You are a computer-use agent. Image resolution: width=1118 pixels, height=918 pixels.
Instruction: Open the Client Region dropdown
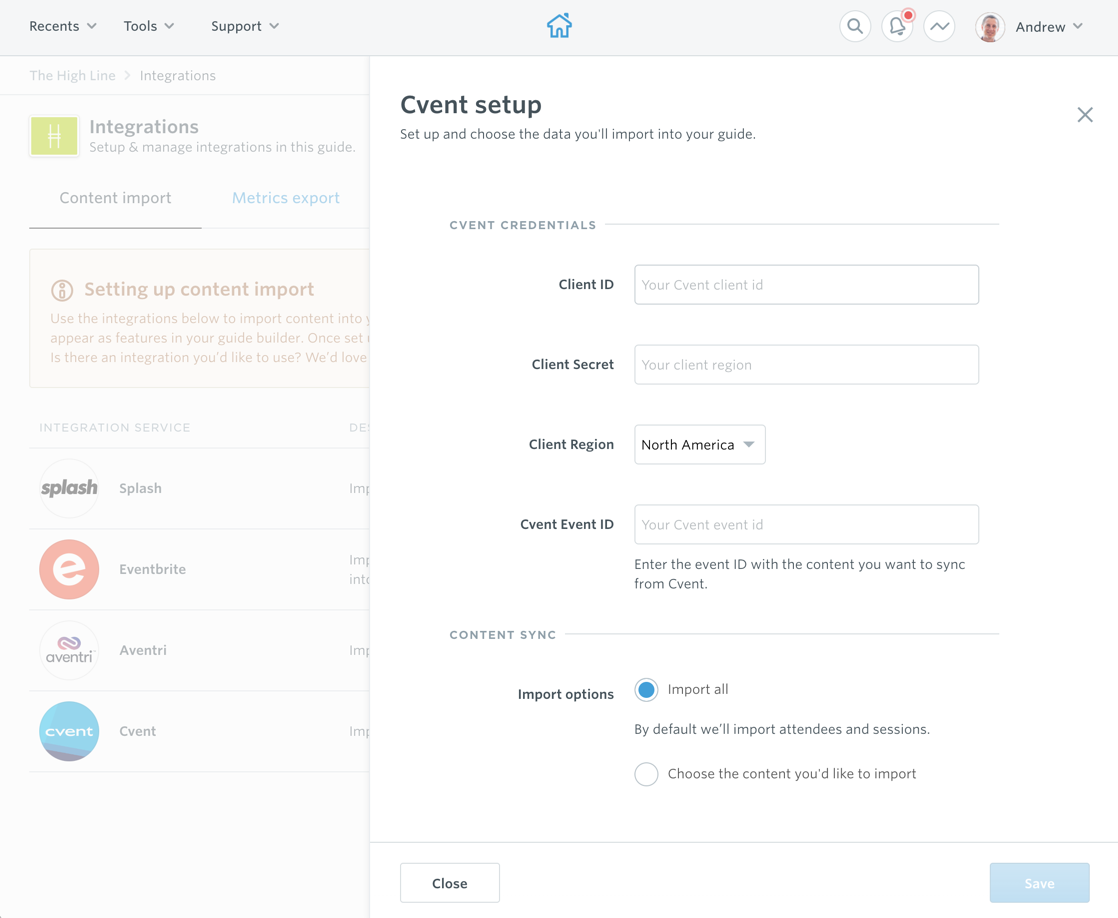tap(699, 444)
